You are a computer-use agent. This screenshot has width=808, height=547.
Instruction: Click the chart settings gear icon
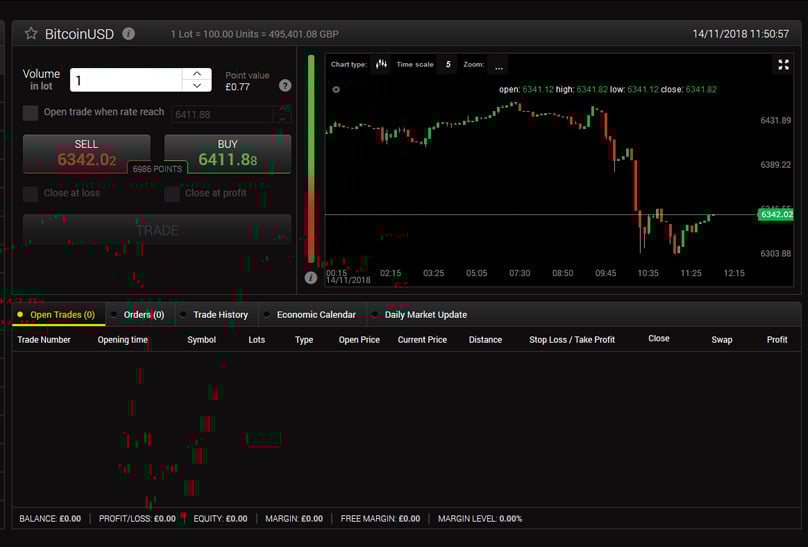[x=336, y=90]
